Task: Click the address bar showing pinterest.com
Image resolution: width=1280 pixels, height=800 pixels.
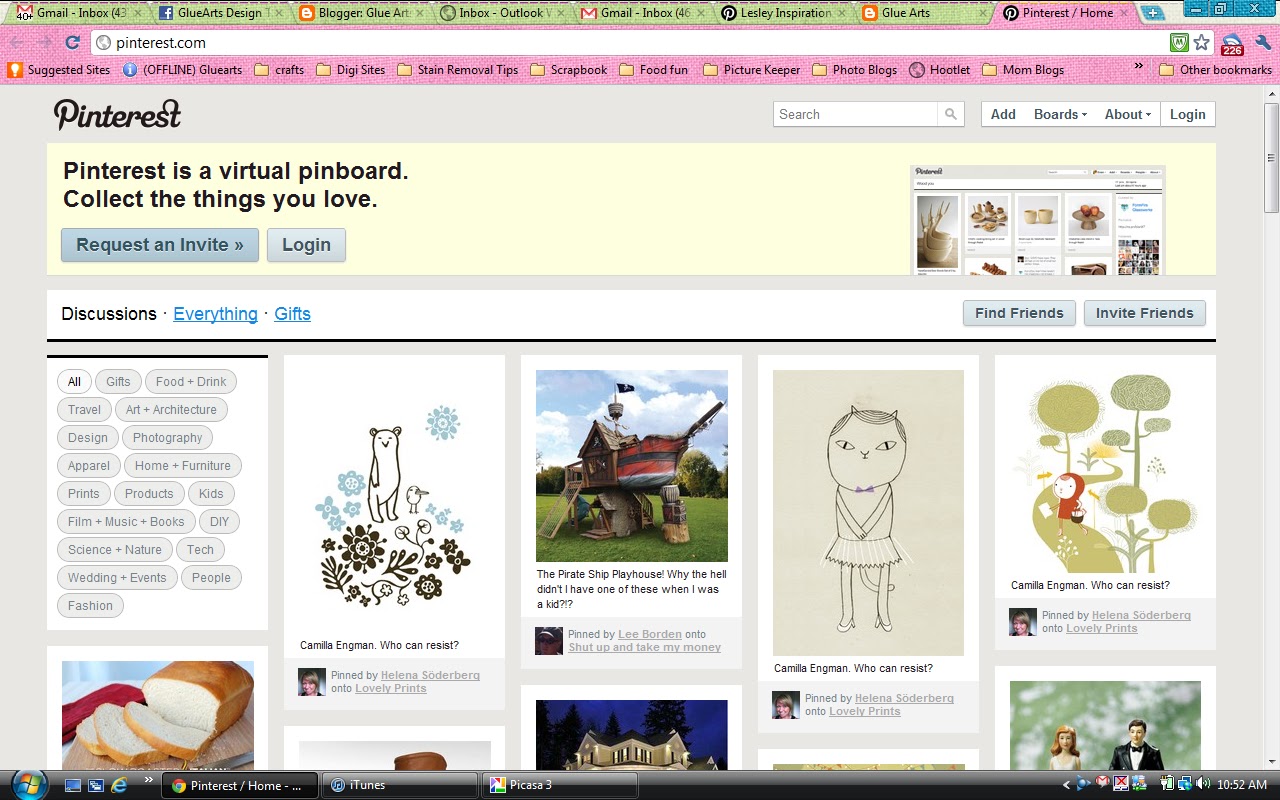Action: pyautogui.click(x=630, y=43)
